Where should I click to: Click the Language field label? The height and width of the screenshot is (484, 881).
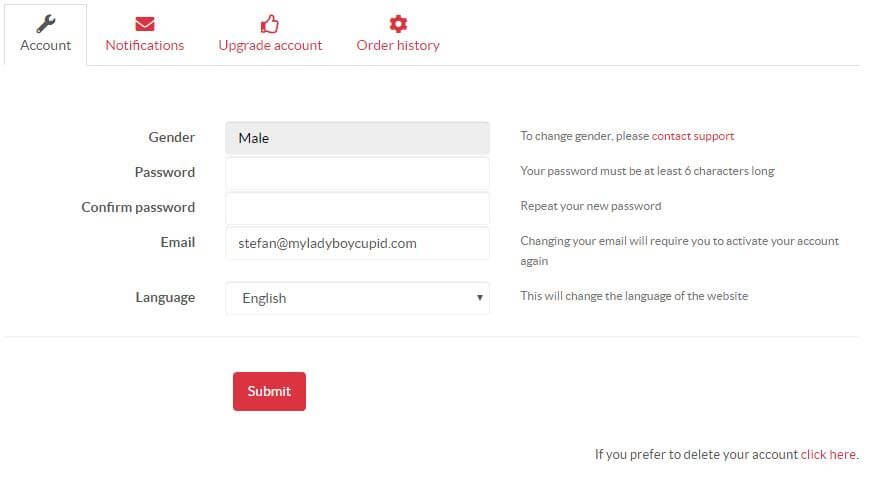coord(165,297)
